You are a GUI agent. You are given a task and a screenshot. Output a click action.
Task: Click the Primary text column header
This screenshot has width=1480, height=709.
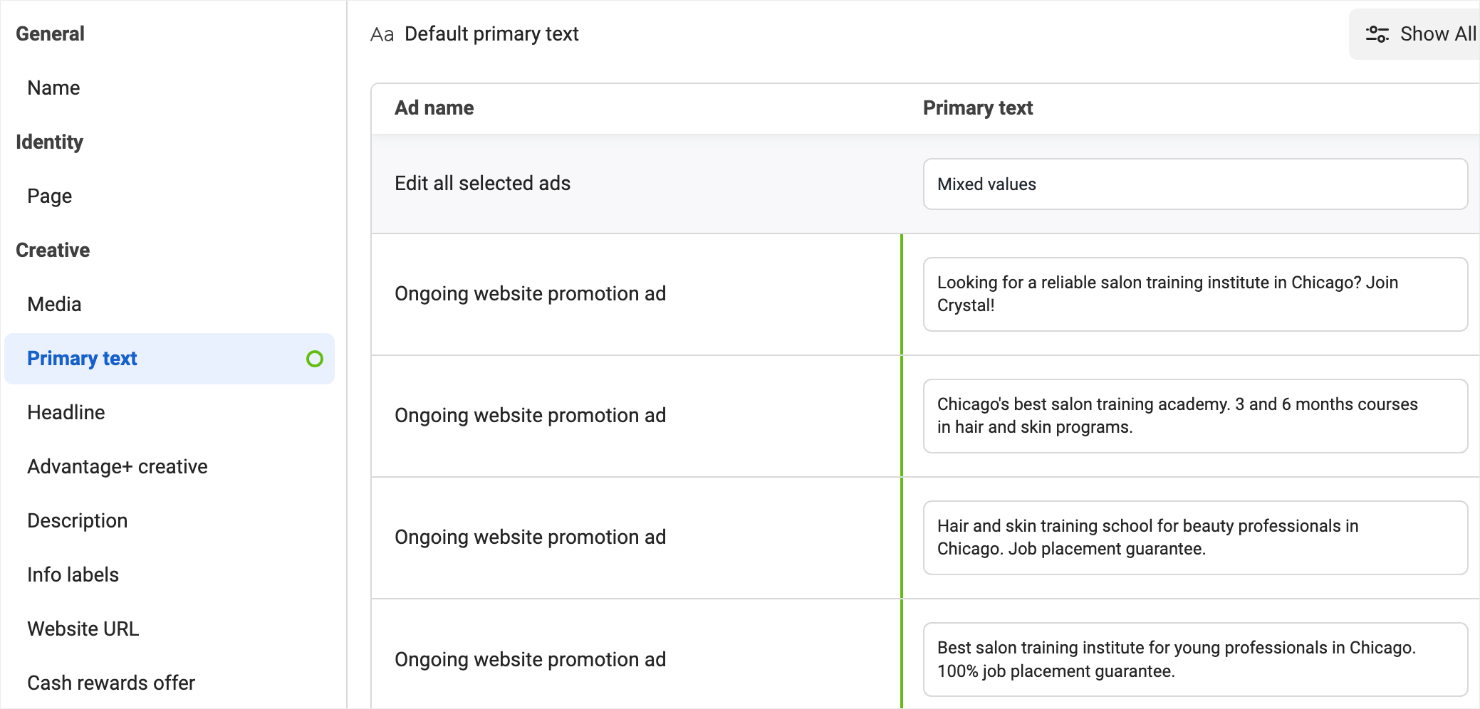point(978,107)
